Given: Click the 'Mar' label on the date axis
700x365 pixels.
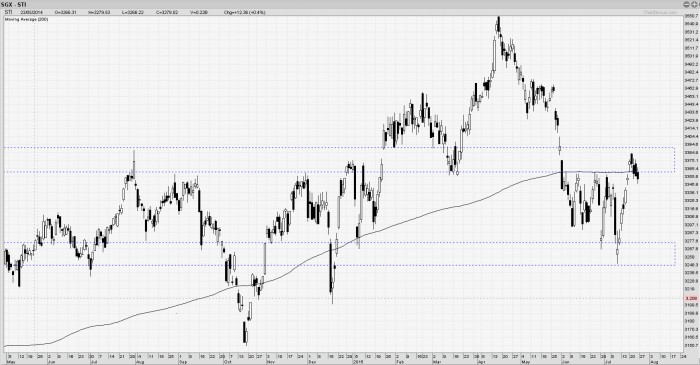Looking at the screenshot, I should pos(437,362).
